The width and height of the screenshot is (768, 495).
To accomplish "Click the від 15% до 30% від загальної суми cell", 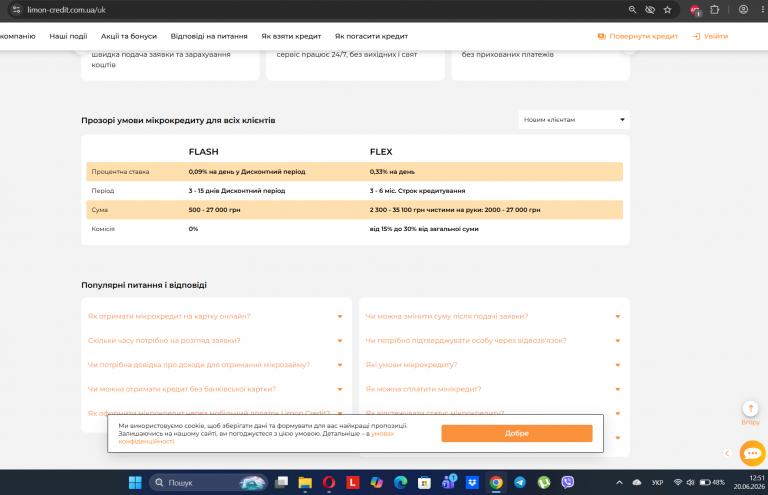I will [x=424, y=229].
